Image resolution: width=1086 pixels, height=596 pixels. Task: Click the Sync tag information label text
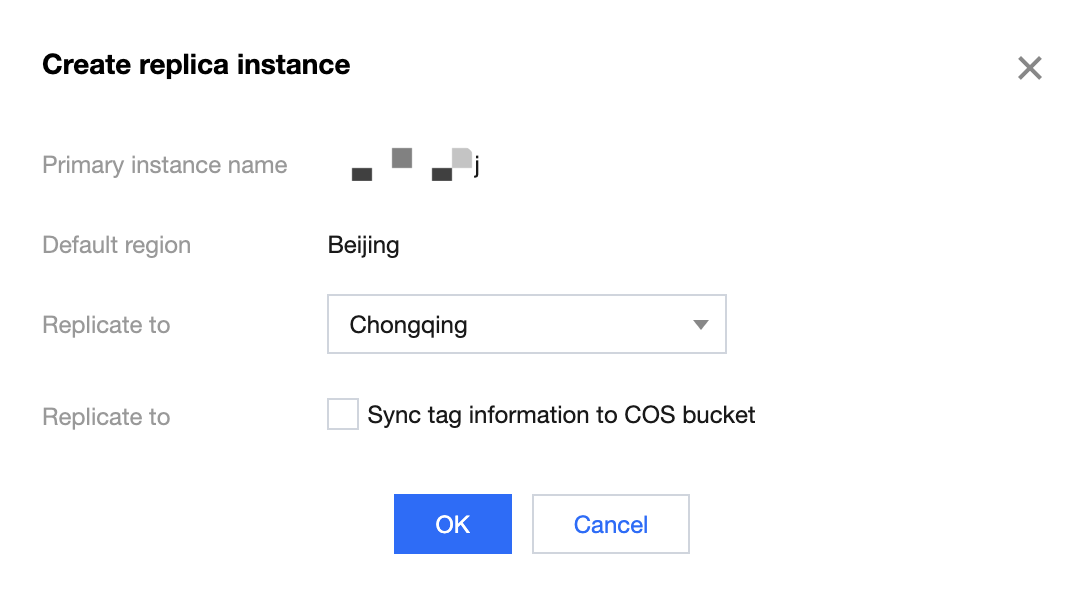561,415
